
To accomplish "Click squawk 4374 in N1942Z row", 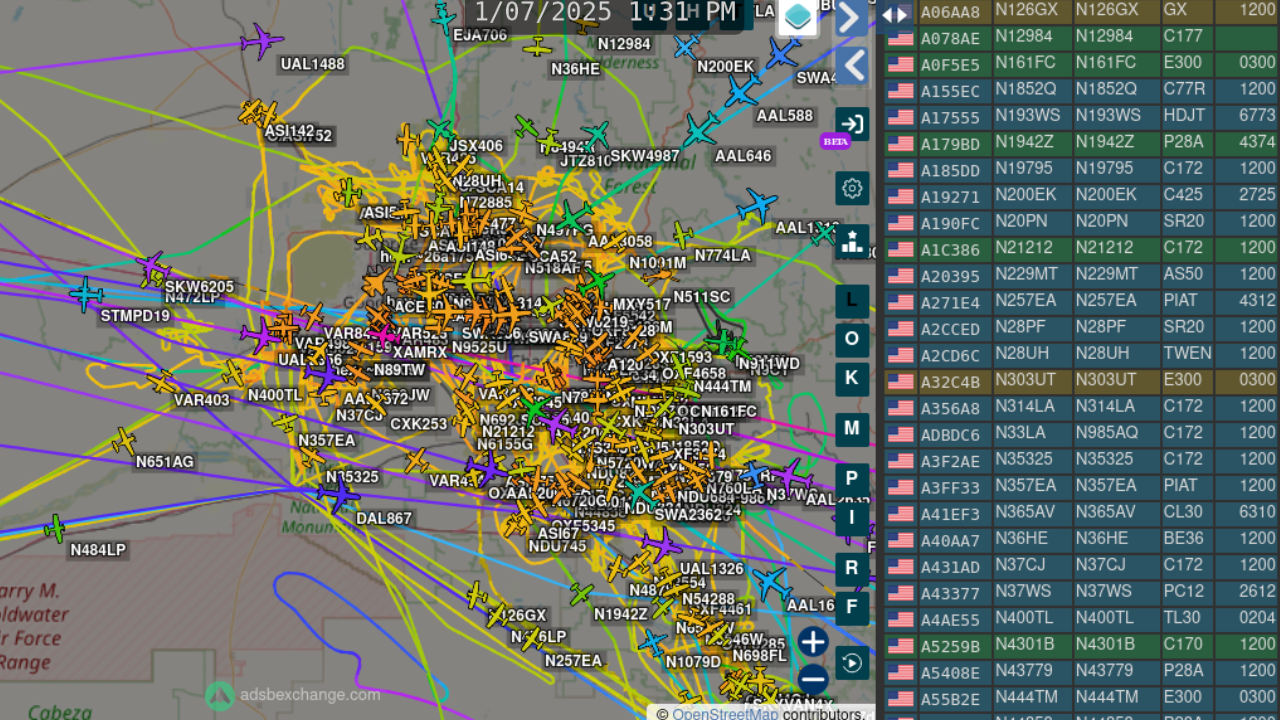I will 1257,142.
